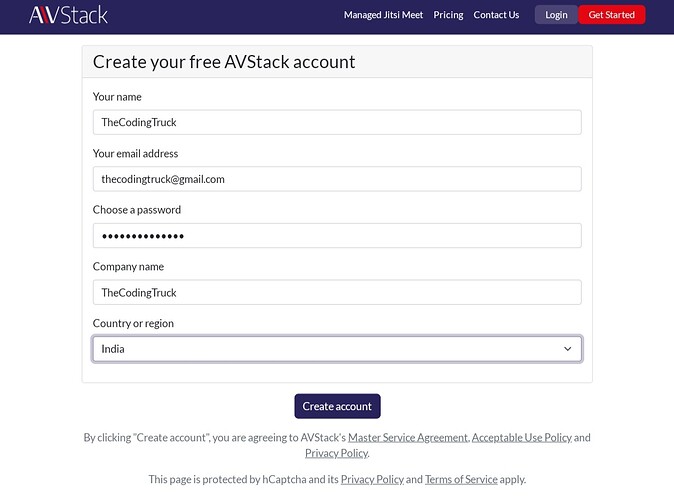
Task: Open the Pricing page
Action: pyautogui.click(x=448, y=15)
